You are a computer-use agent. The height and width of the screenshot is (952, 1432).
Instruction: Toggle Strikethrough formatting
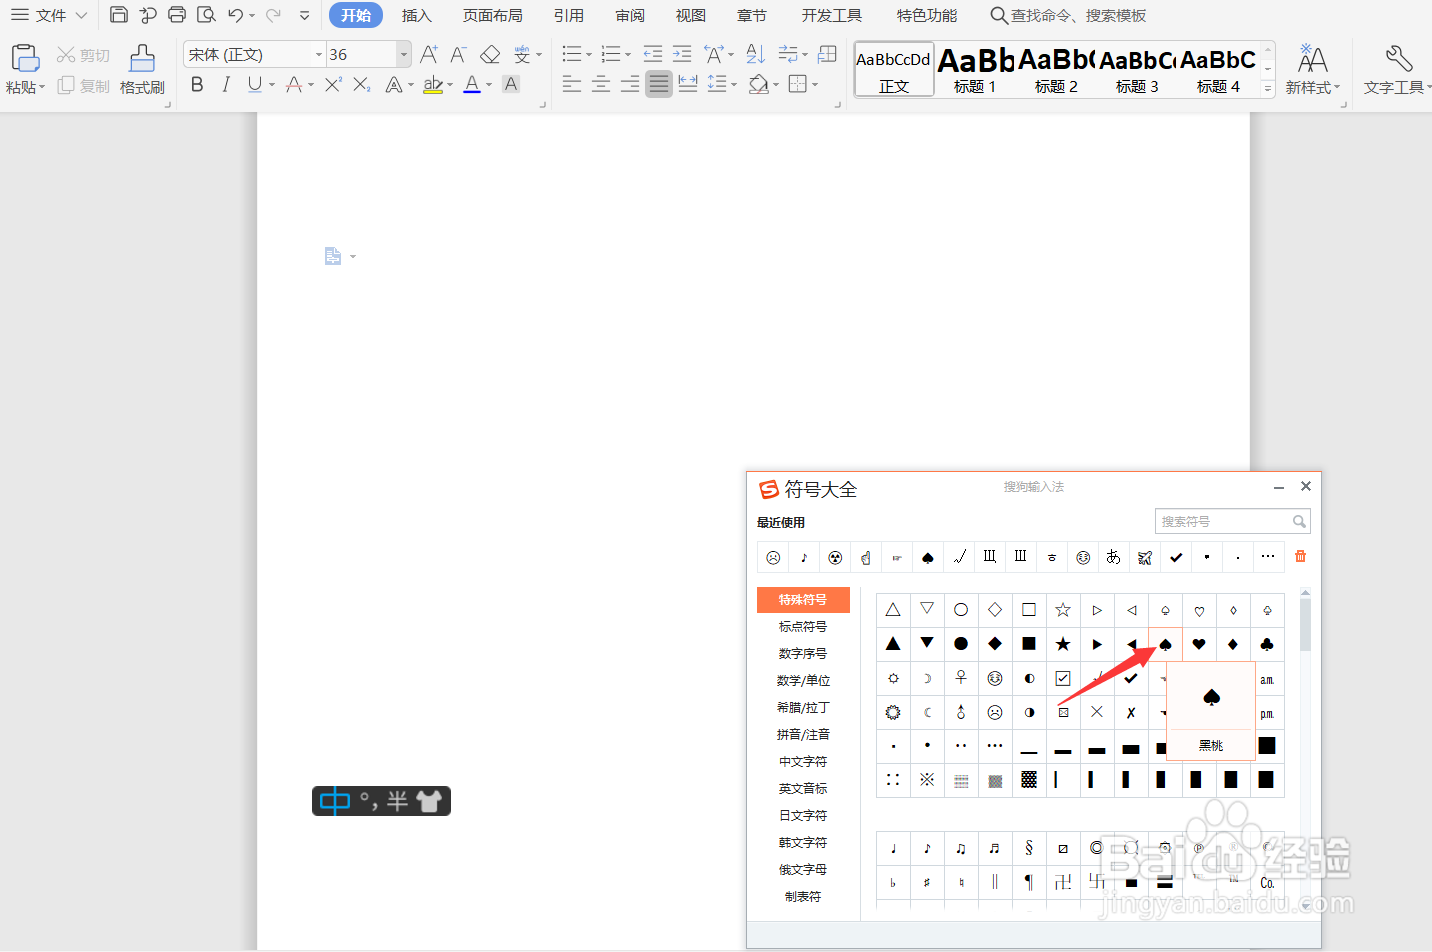pos(294,84)
